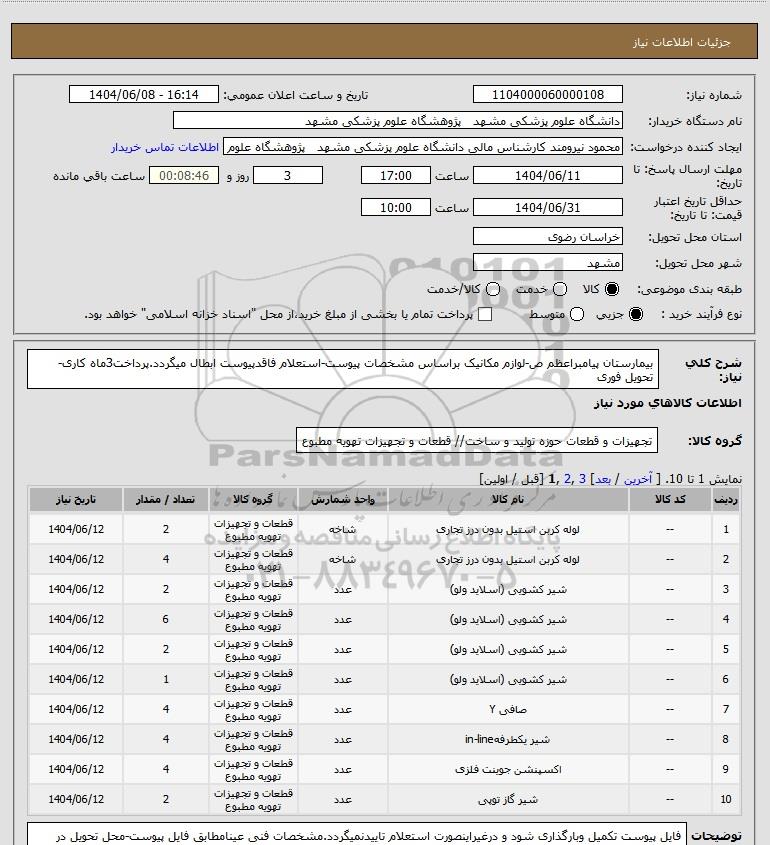Click row 4 item شیر کشویی (اسلاید ولو)
The height and width of the screenshot is (845, 770).
tap(508, 620)
